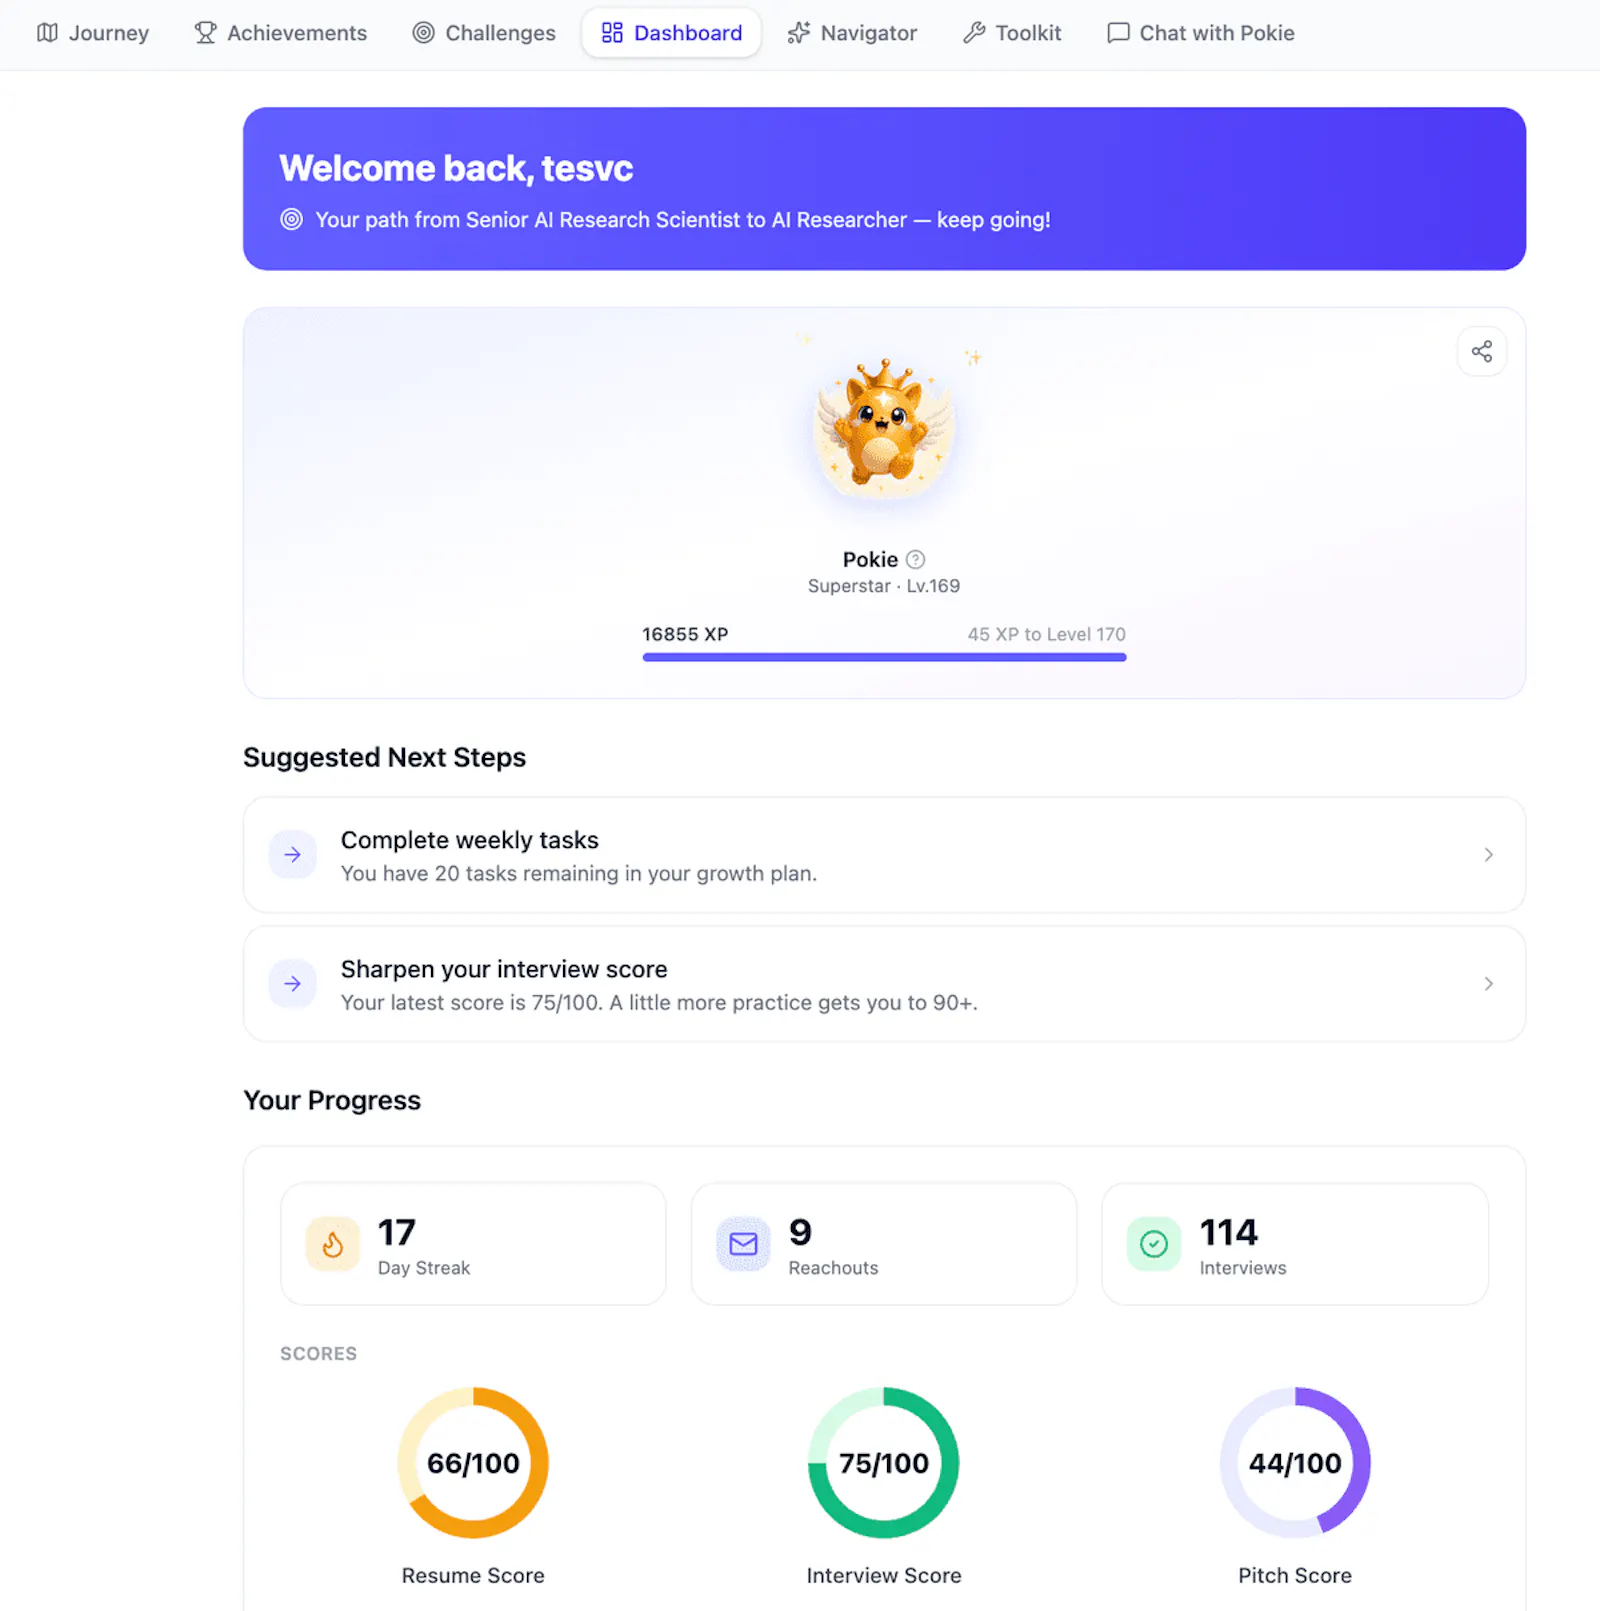Click the Navigator sparkle icon
Screen dimensions: 1600x1611
click(799, 33)
